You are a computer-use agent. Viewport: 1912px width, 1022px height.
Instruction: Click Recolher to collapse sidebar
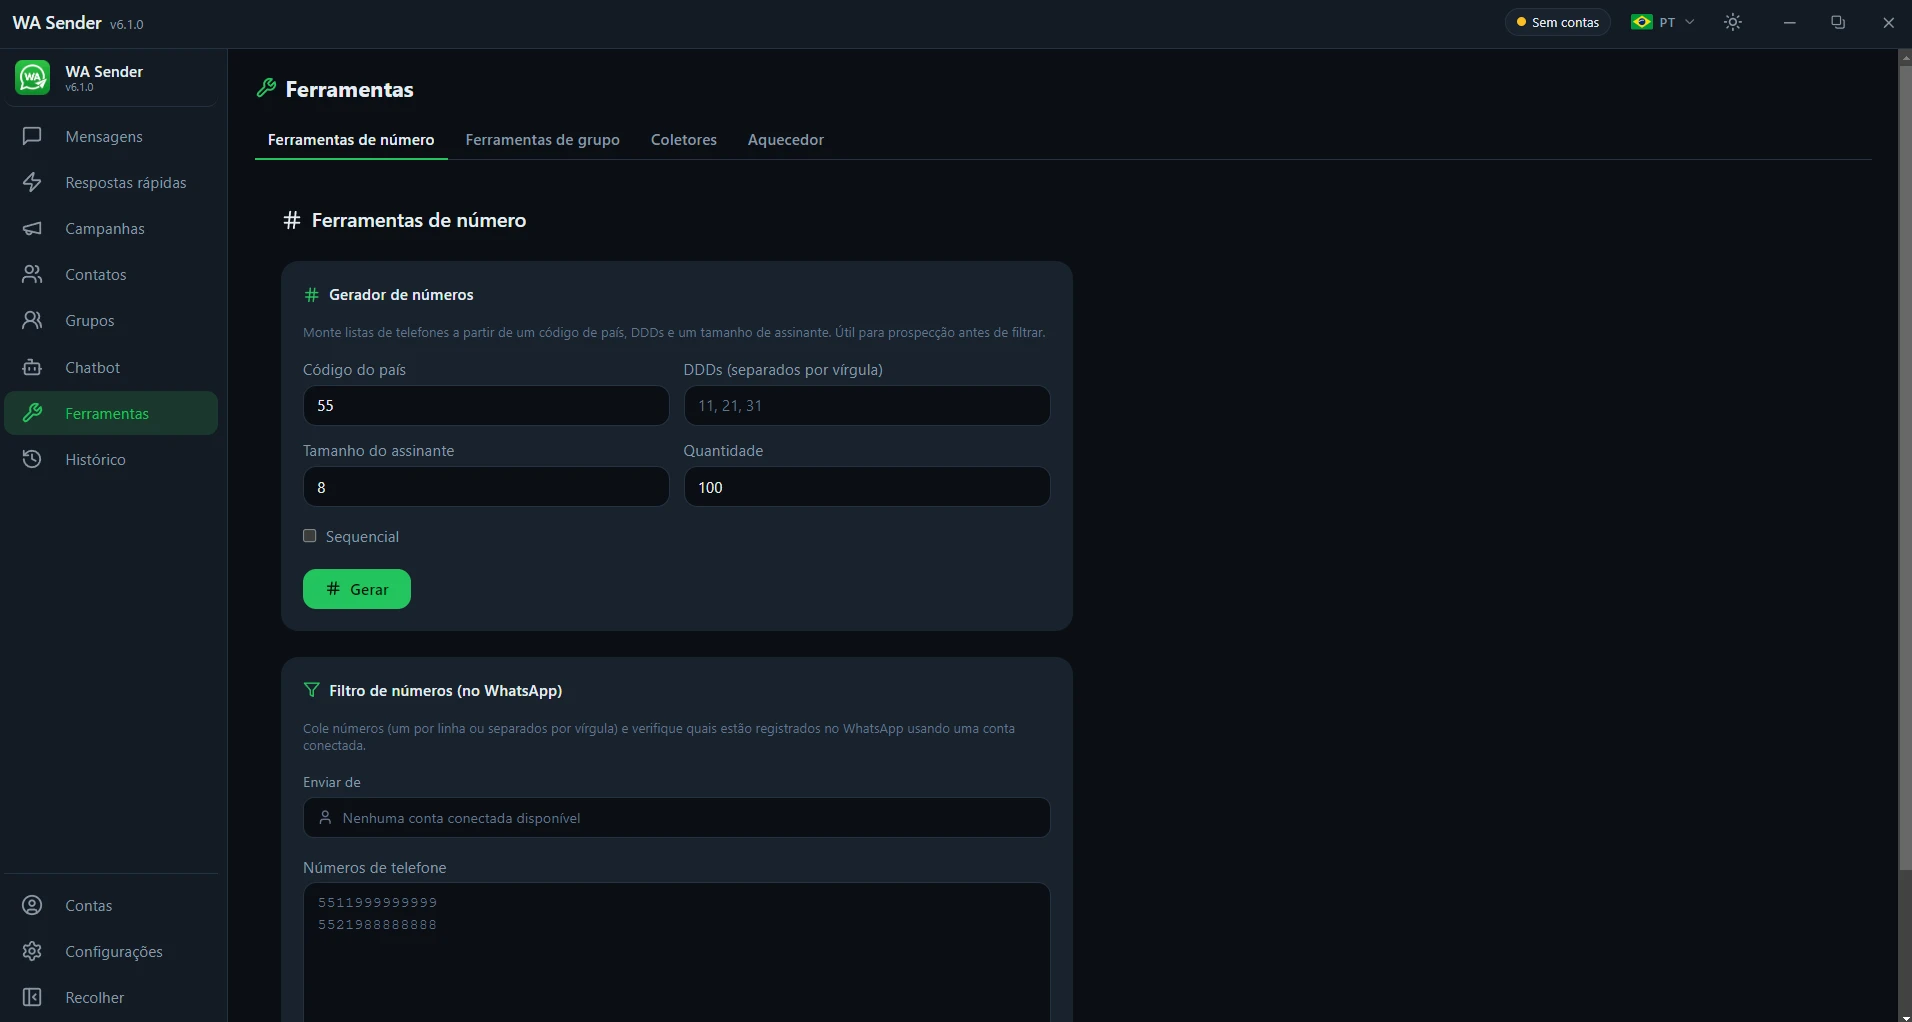tap(111, 997)
